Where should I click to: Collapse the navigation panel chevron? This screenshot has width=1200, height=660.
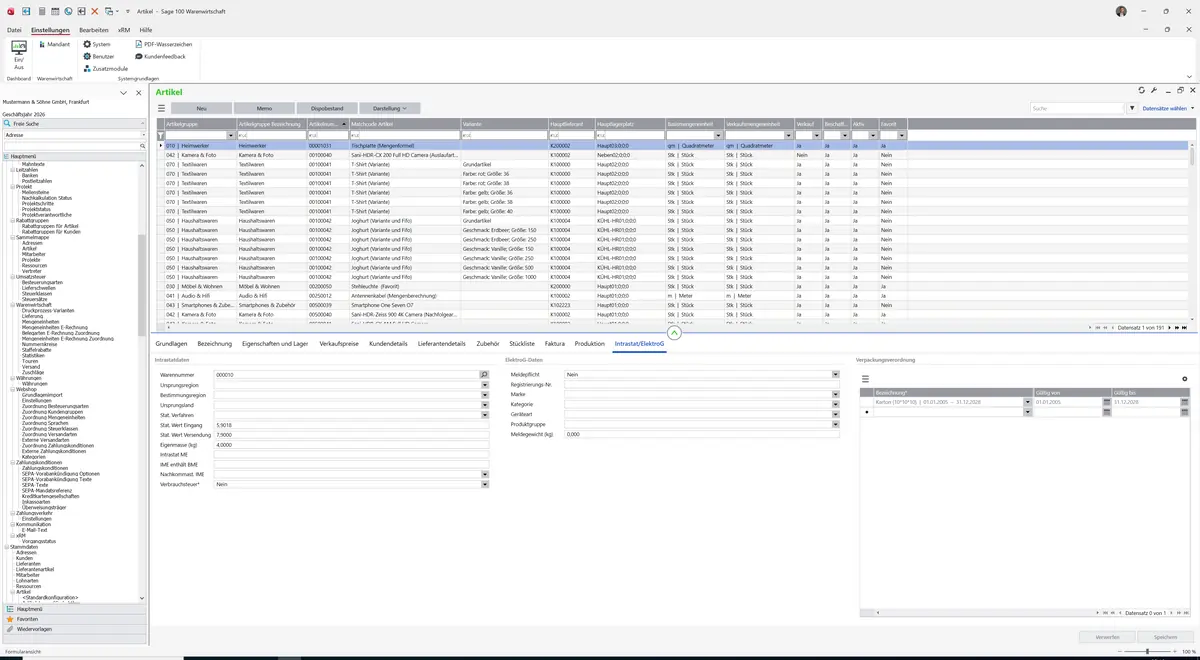pos(123,92)
